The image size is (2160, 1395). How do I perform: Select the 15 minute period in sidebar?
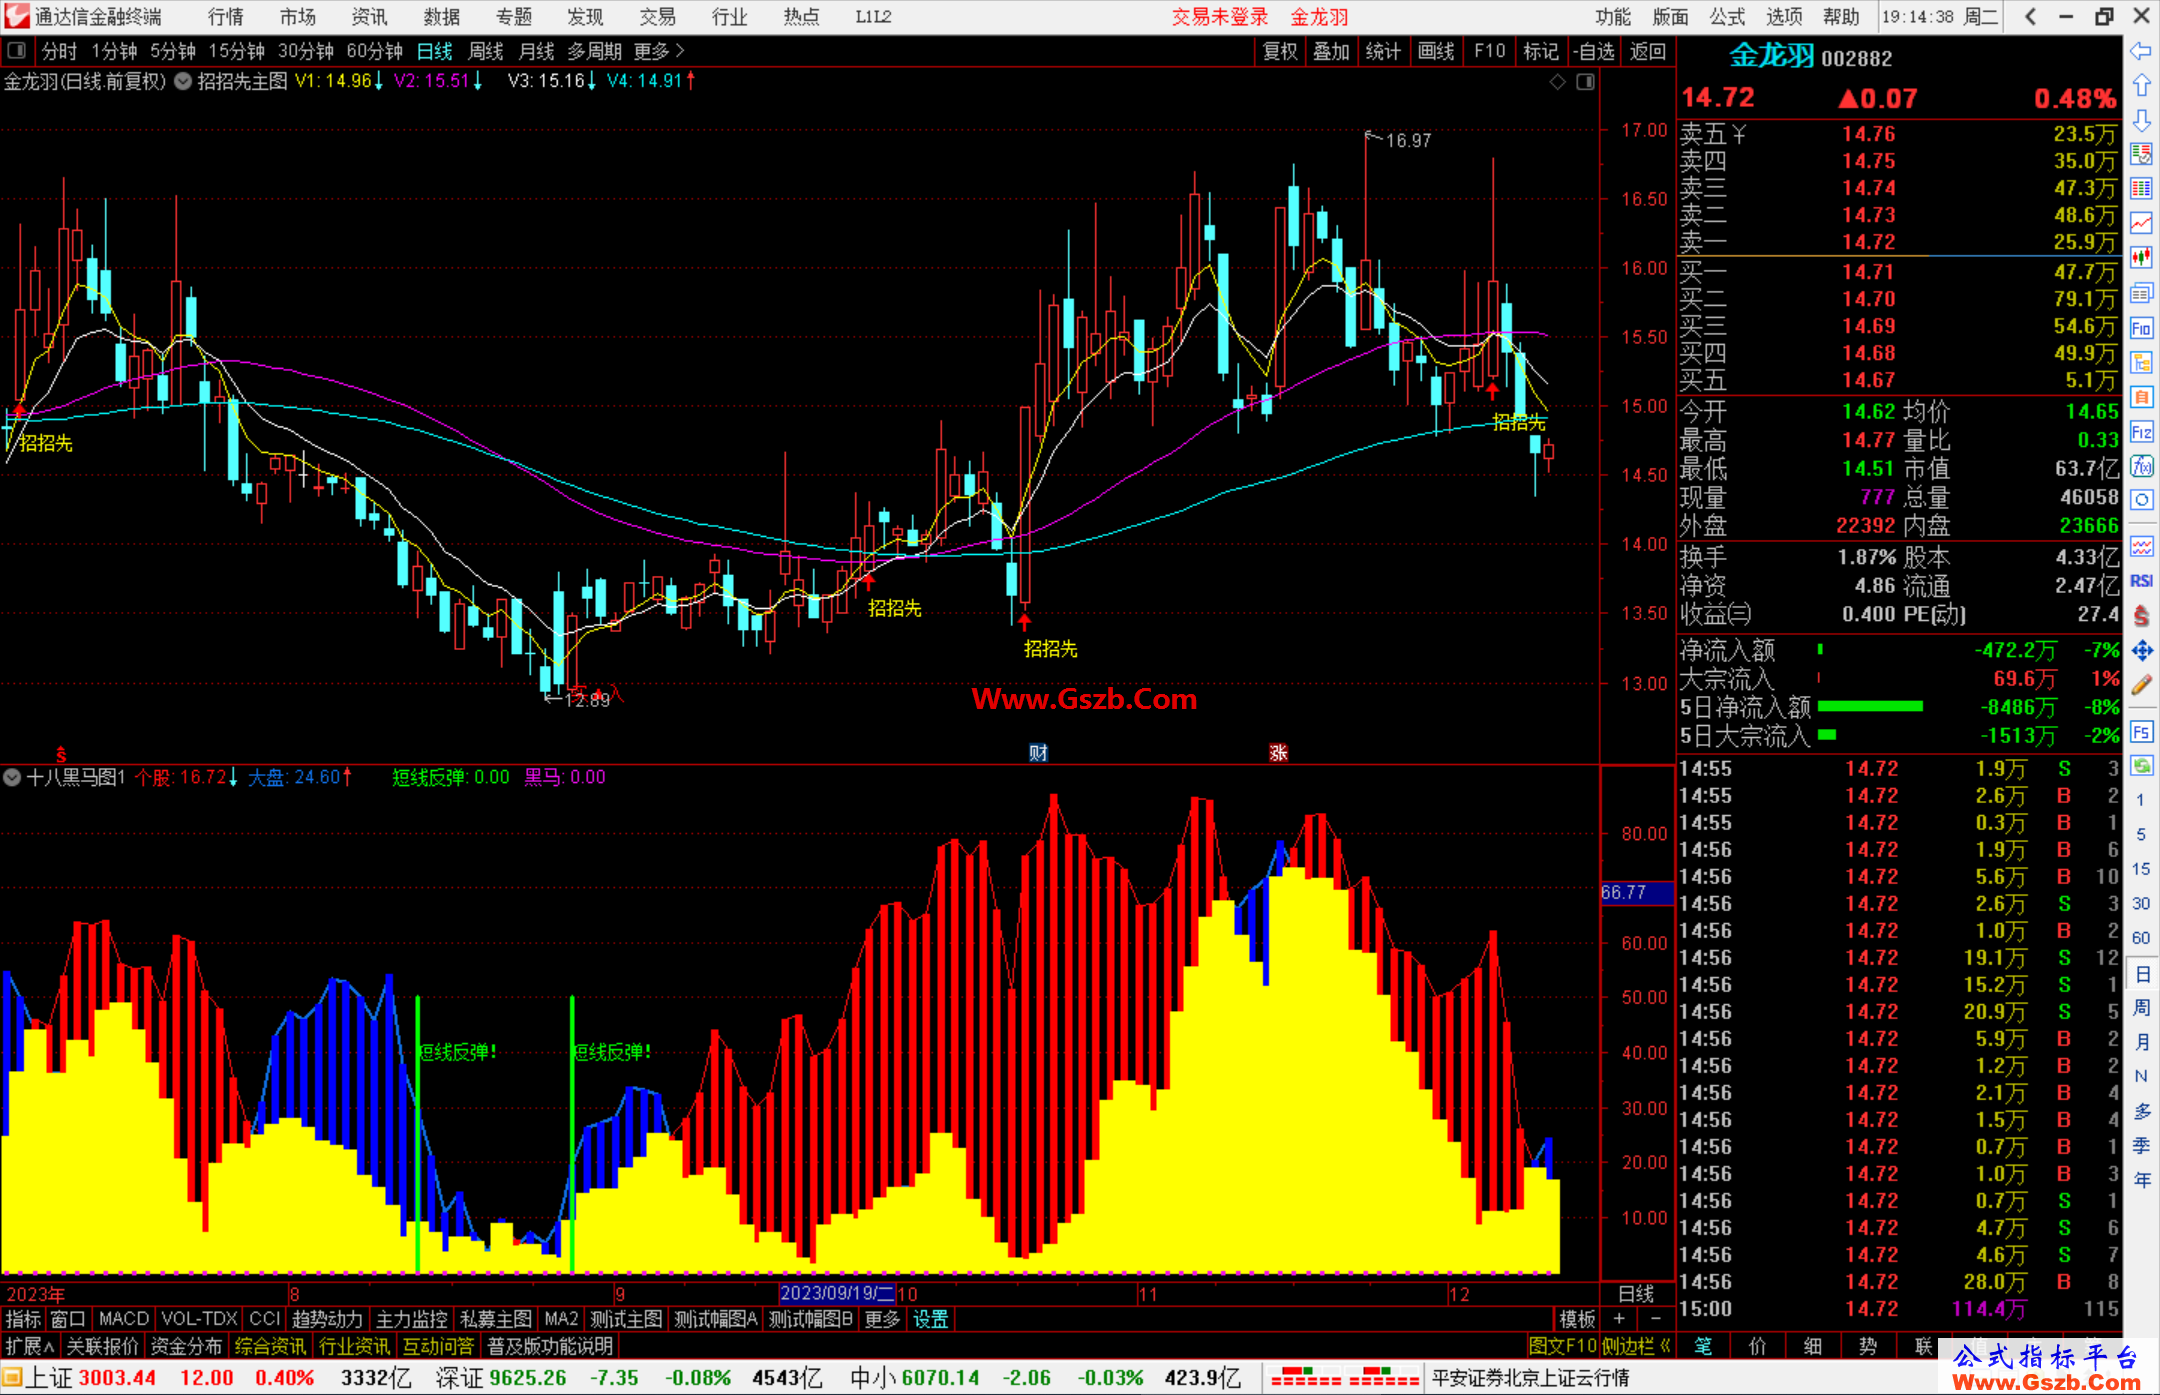point(2141,869)
